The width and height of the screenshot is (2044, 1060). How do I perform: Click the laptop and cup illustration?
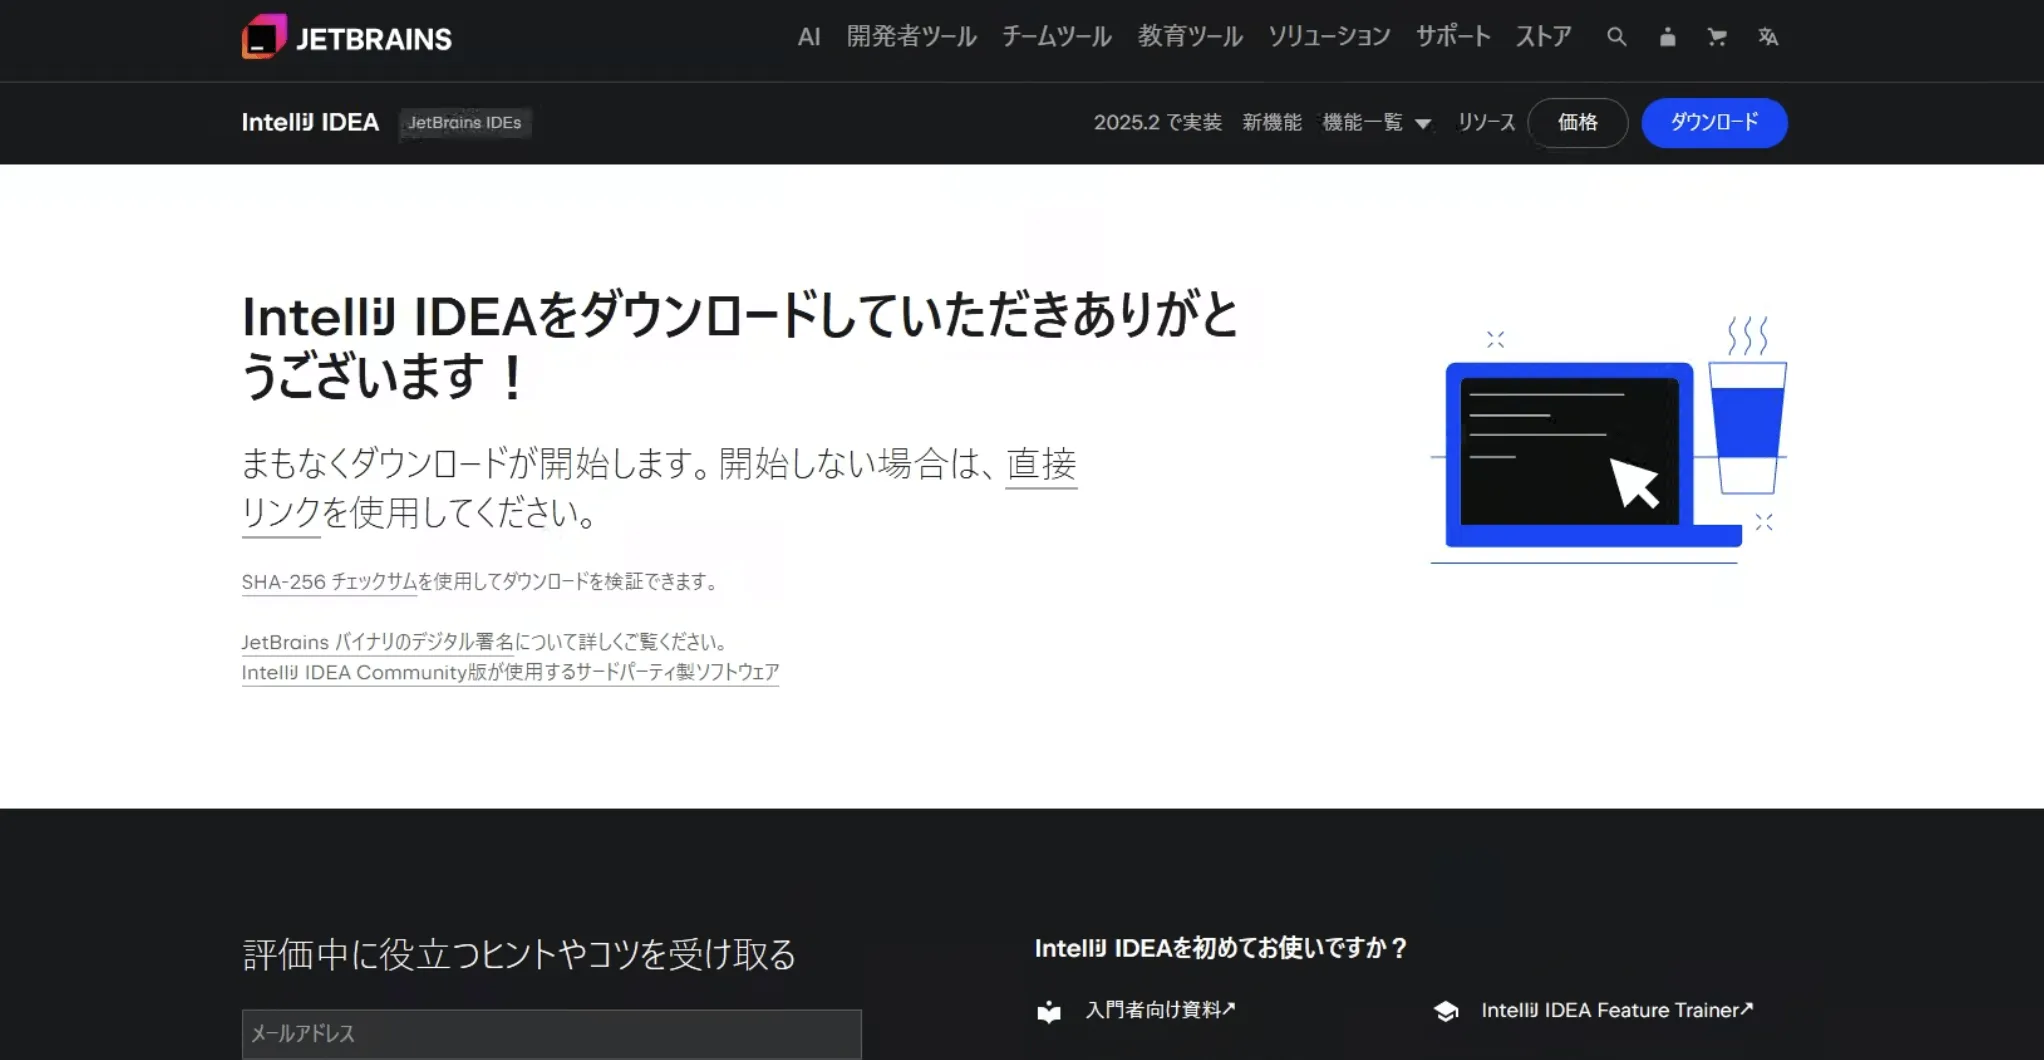1609,441
